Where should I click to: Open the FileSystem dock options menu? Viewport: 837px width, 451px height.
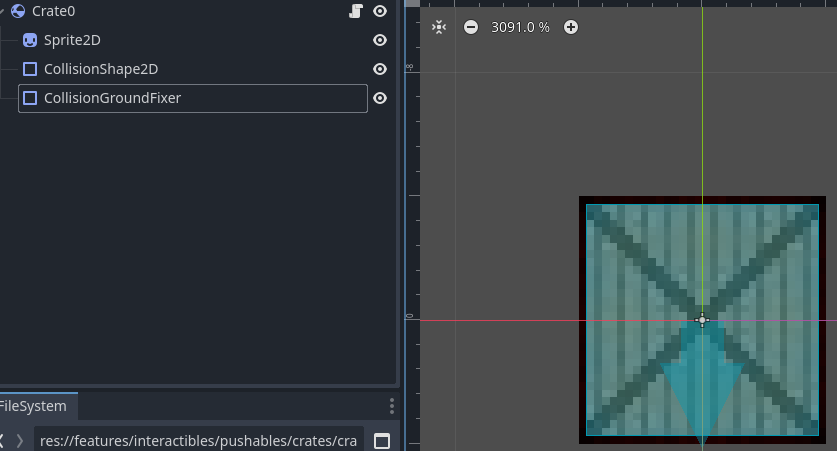(x=391, y=406)
